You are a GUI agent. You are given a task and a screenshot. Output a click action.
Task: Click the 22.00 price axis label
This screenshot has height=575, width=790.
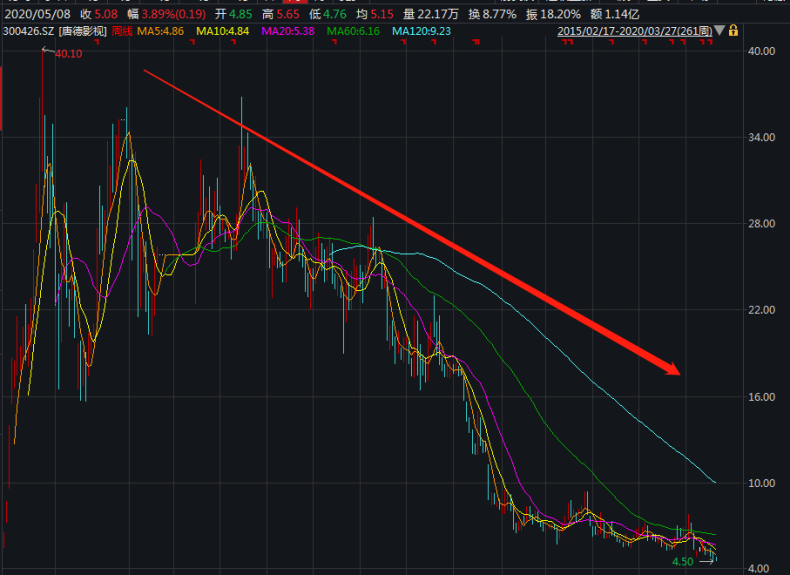click(x=763, y=310)
